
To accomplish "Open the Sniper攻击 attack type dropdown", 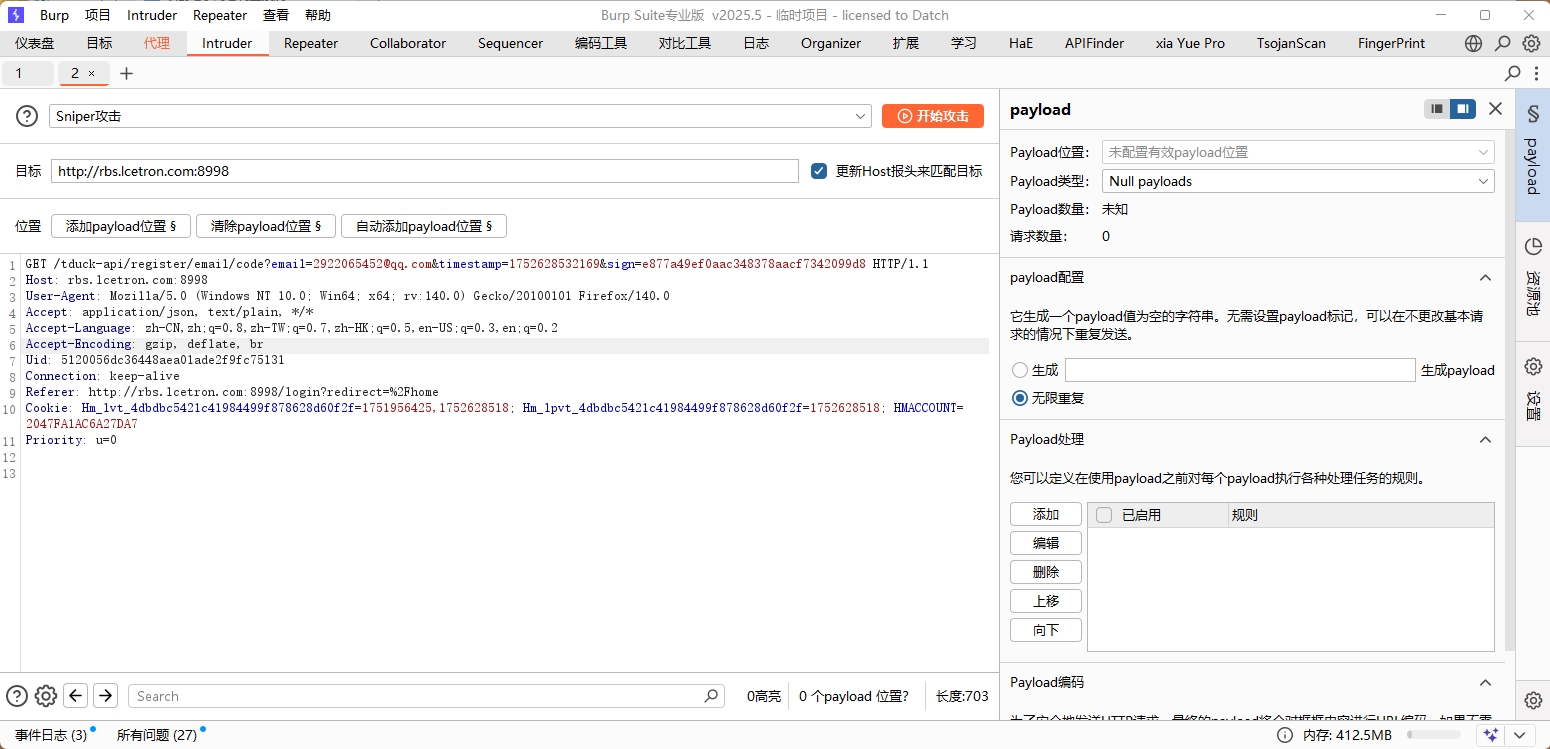I will click(x=460, y=116).
